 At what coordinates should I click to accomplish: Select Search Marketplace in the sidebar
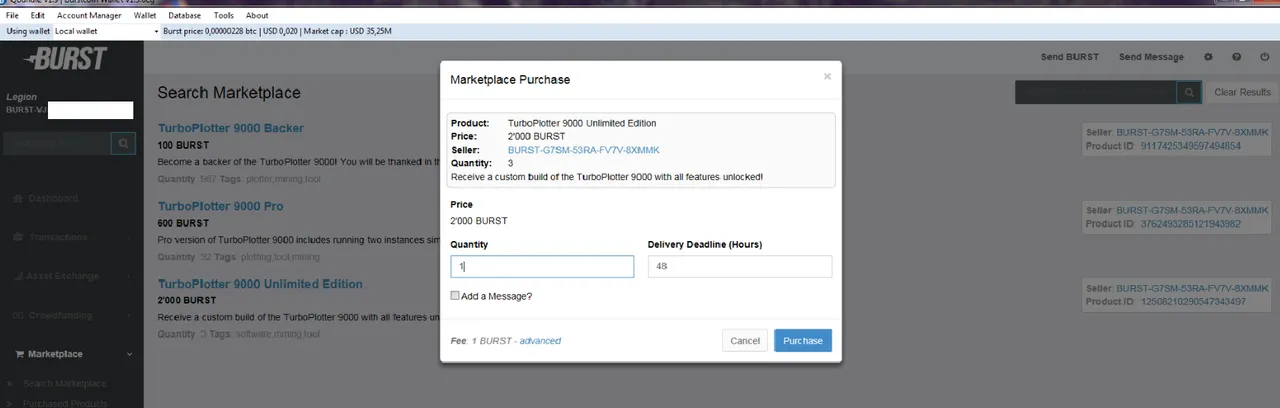(x=64, y=384)
